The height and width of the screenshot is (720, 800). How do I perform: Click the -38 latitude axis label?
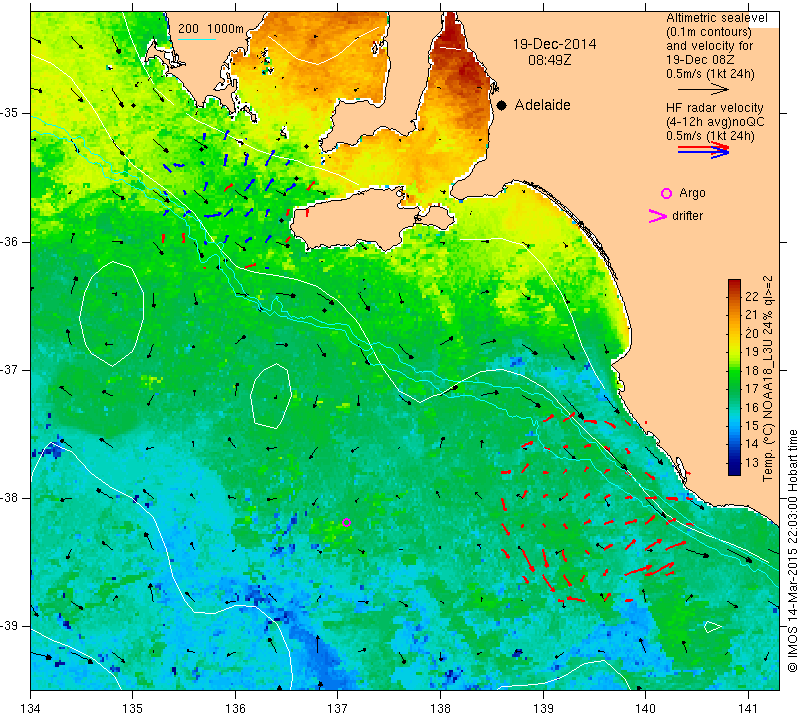tap(9, 498)
